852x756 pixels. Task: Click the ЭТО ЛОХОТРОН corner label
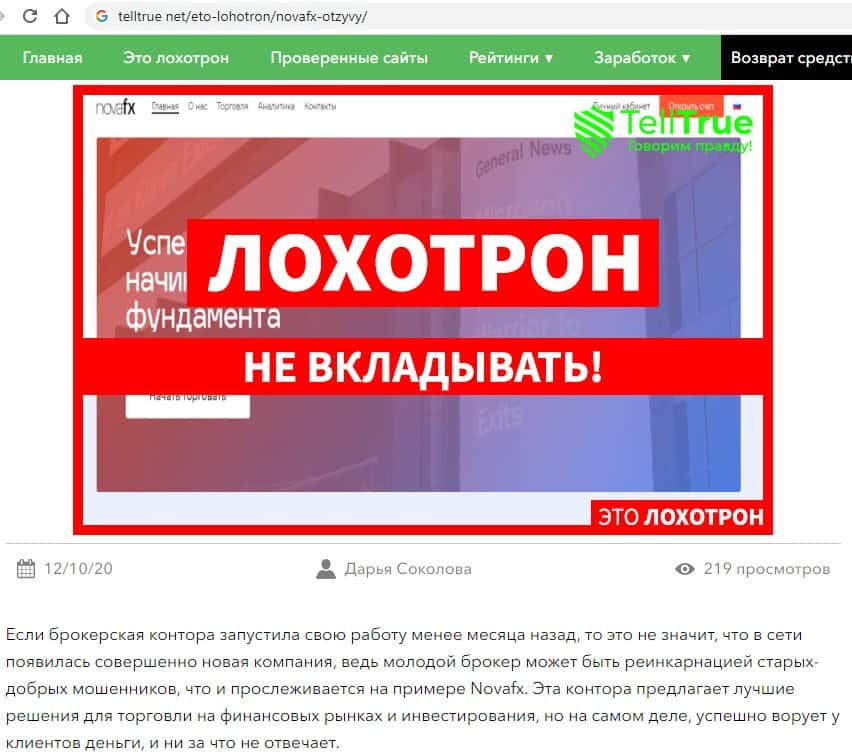point(681,516)
